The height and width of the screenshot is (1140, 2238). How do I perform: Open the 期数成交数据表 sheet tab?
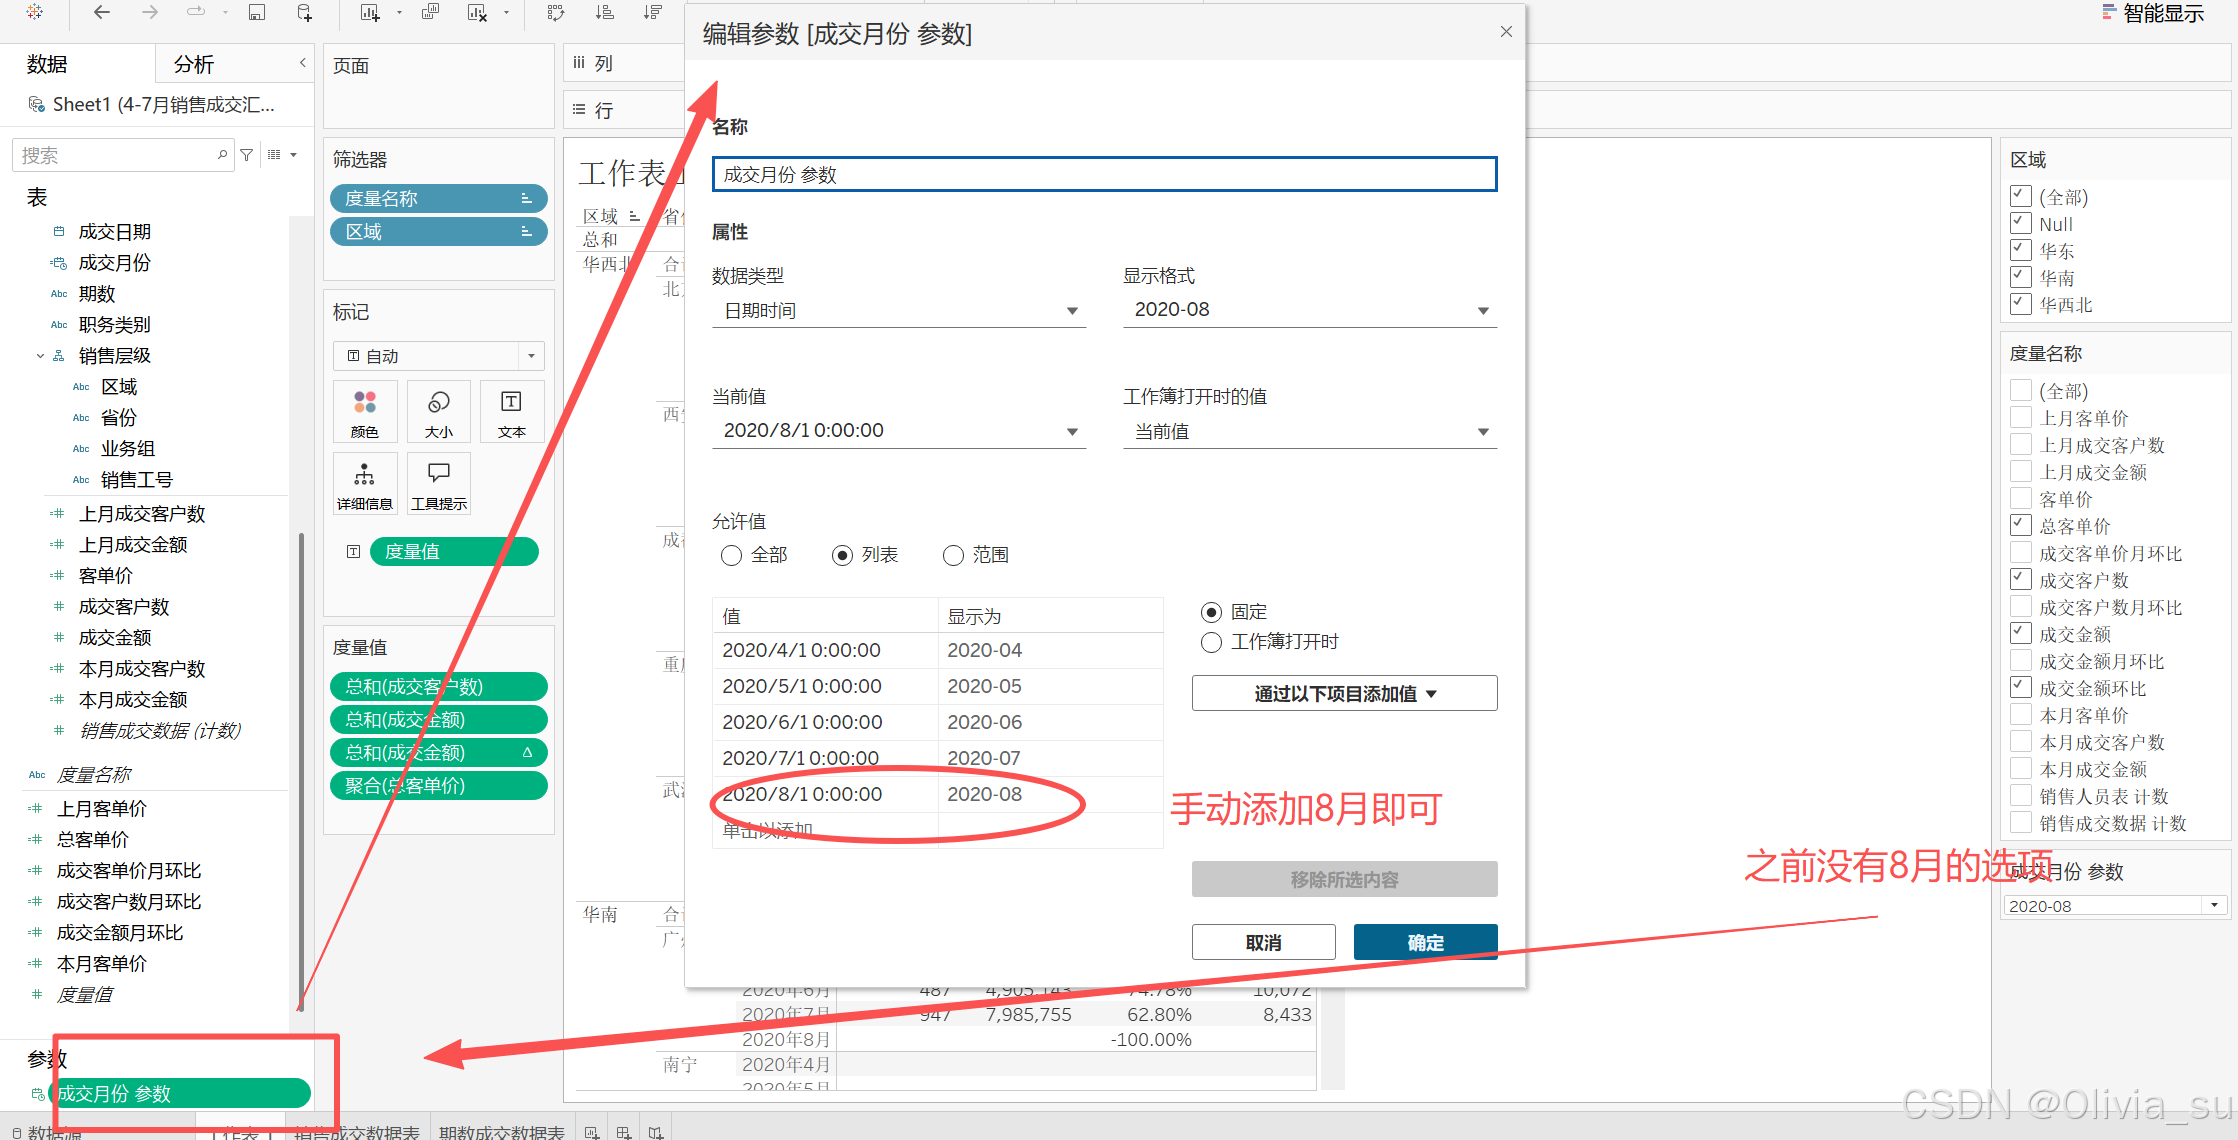501,1131
